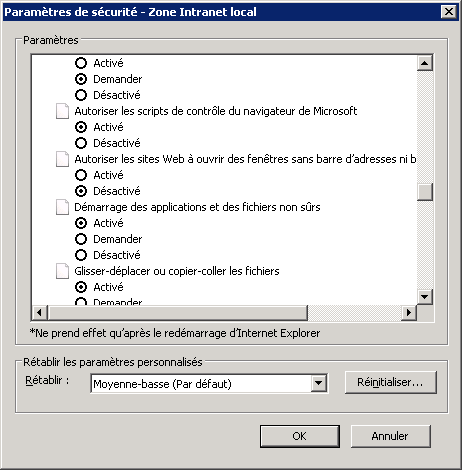Click the vertical scrollbar thumb
This screenshot has width=462, height=470.
click(425, 192)
